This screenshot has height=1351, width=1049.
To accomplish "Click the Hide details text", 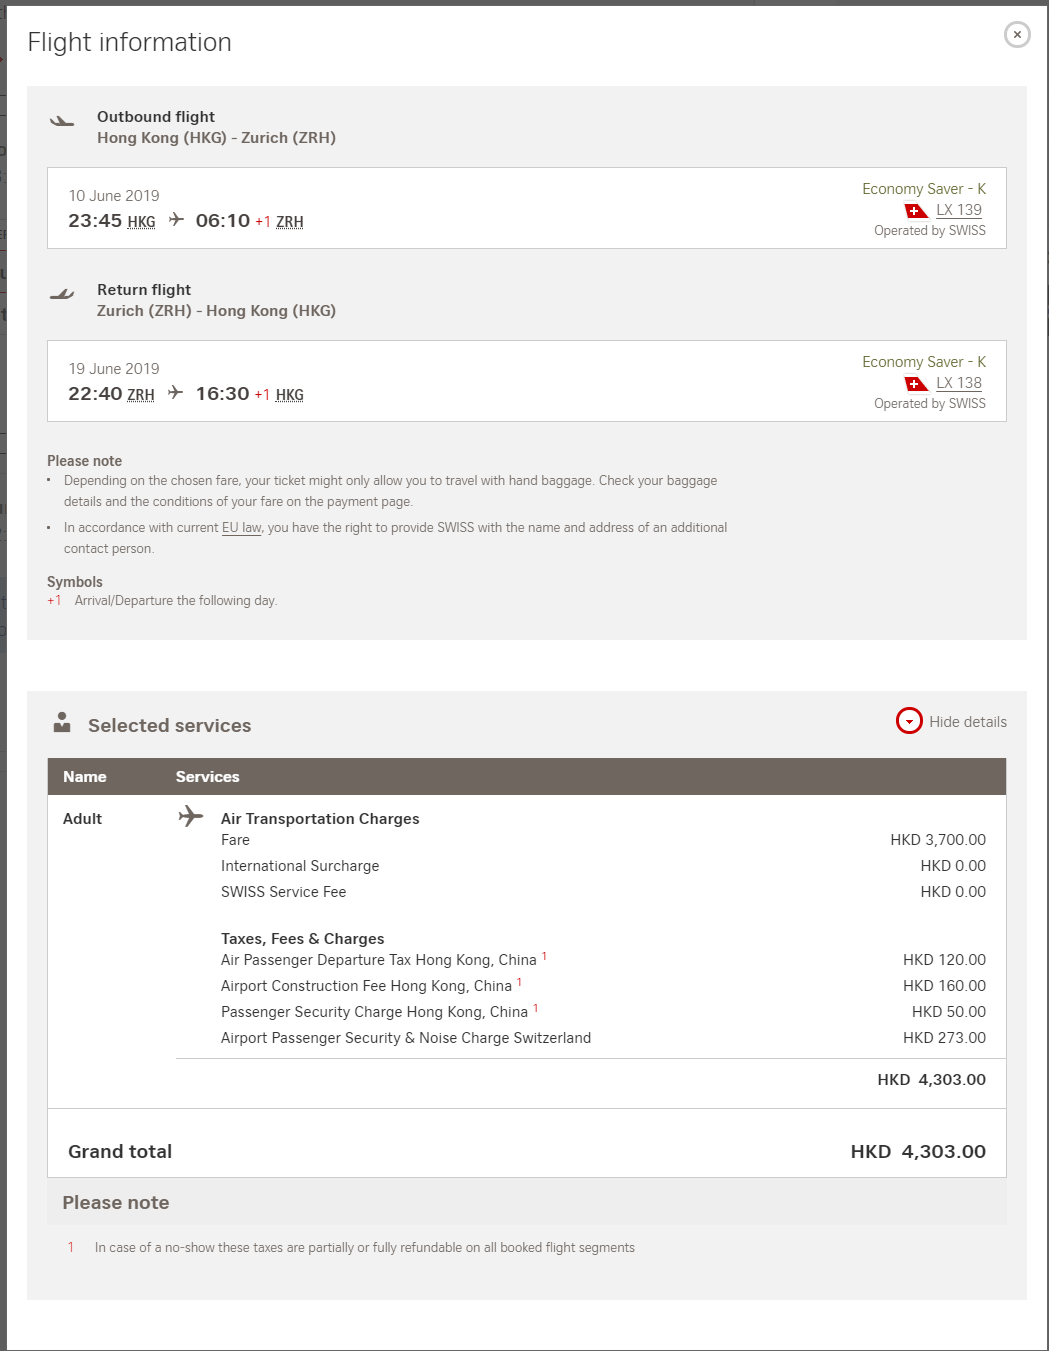I will pyautogui.click(x=968, y=722).
